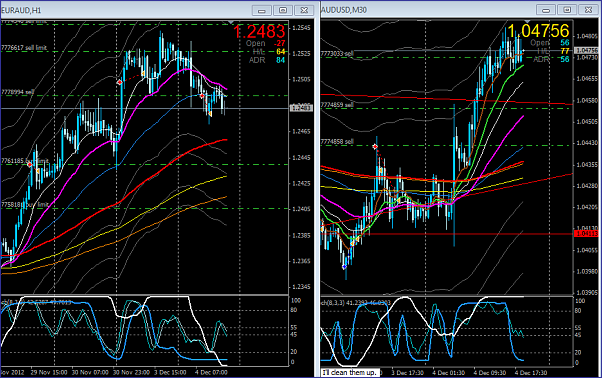
Task: Minimize the AUDUSD,M30 chart window
Action: click(x=546, y=10)
